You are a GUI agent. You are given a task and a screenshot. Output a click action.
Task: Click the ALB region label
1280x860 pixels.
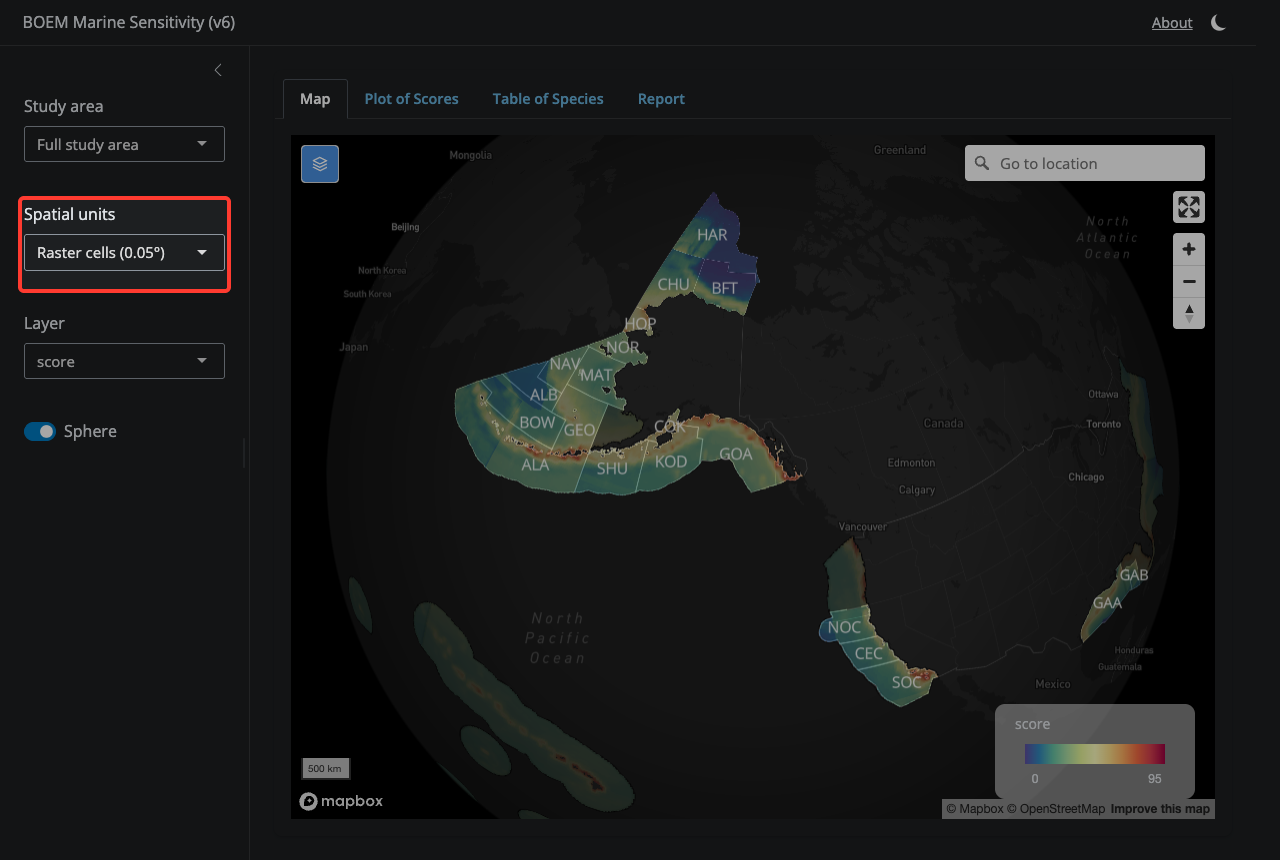click(543, 395)
